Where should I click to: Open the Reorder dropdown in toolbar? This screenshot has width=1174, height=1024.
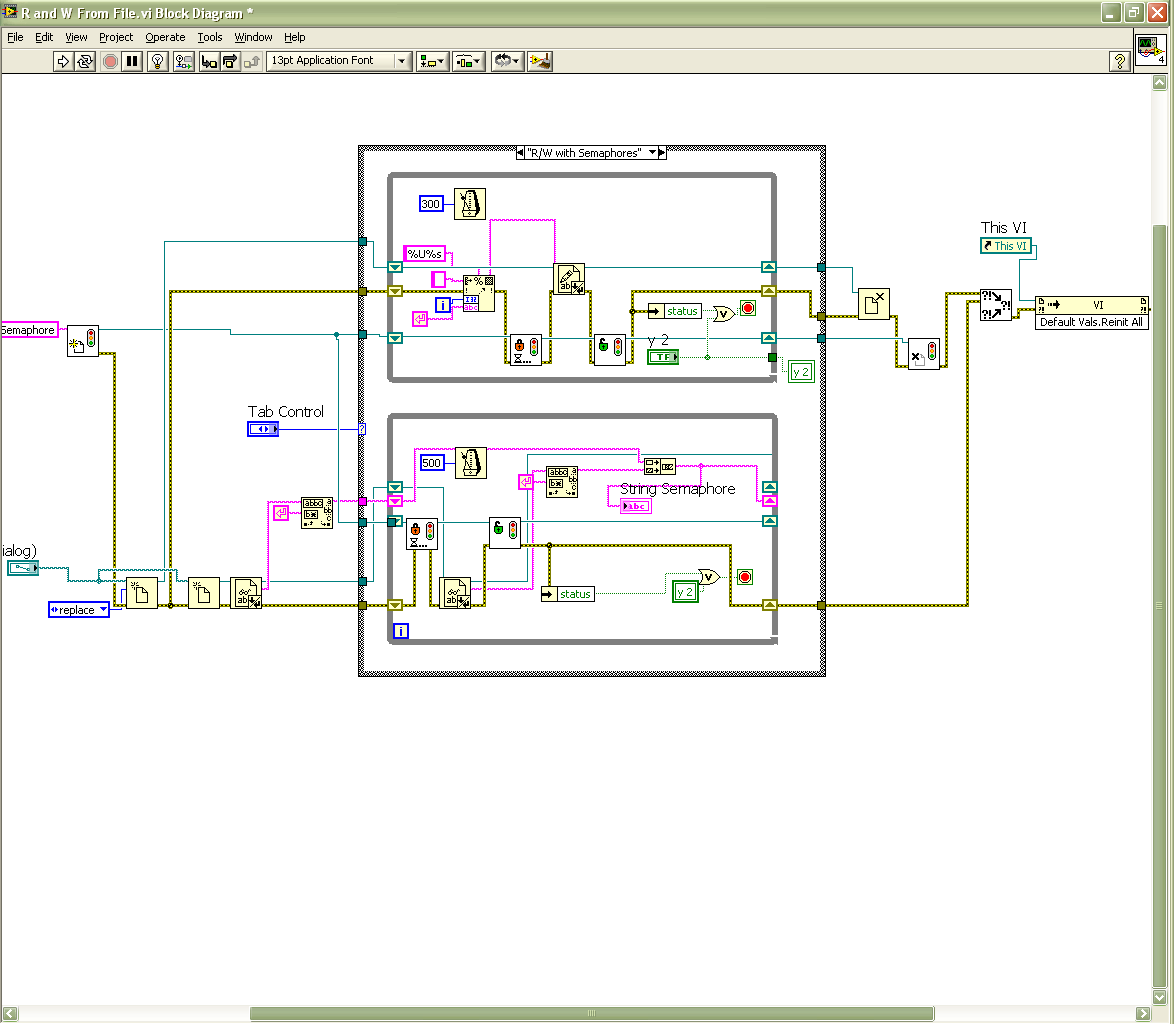[506, 61]
